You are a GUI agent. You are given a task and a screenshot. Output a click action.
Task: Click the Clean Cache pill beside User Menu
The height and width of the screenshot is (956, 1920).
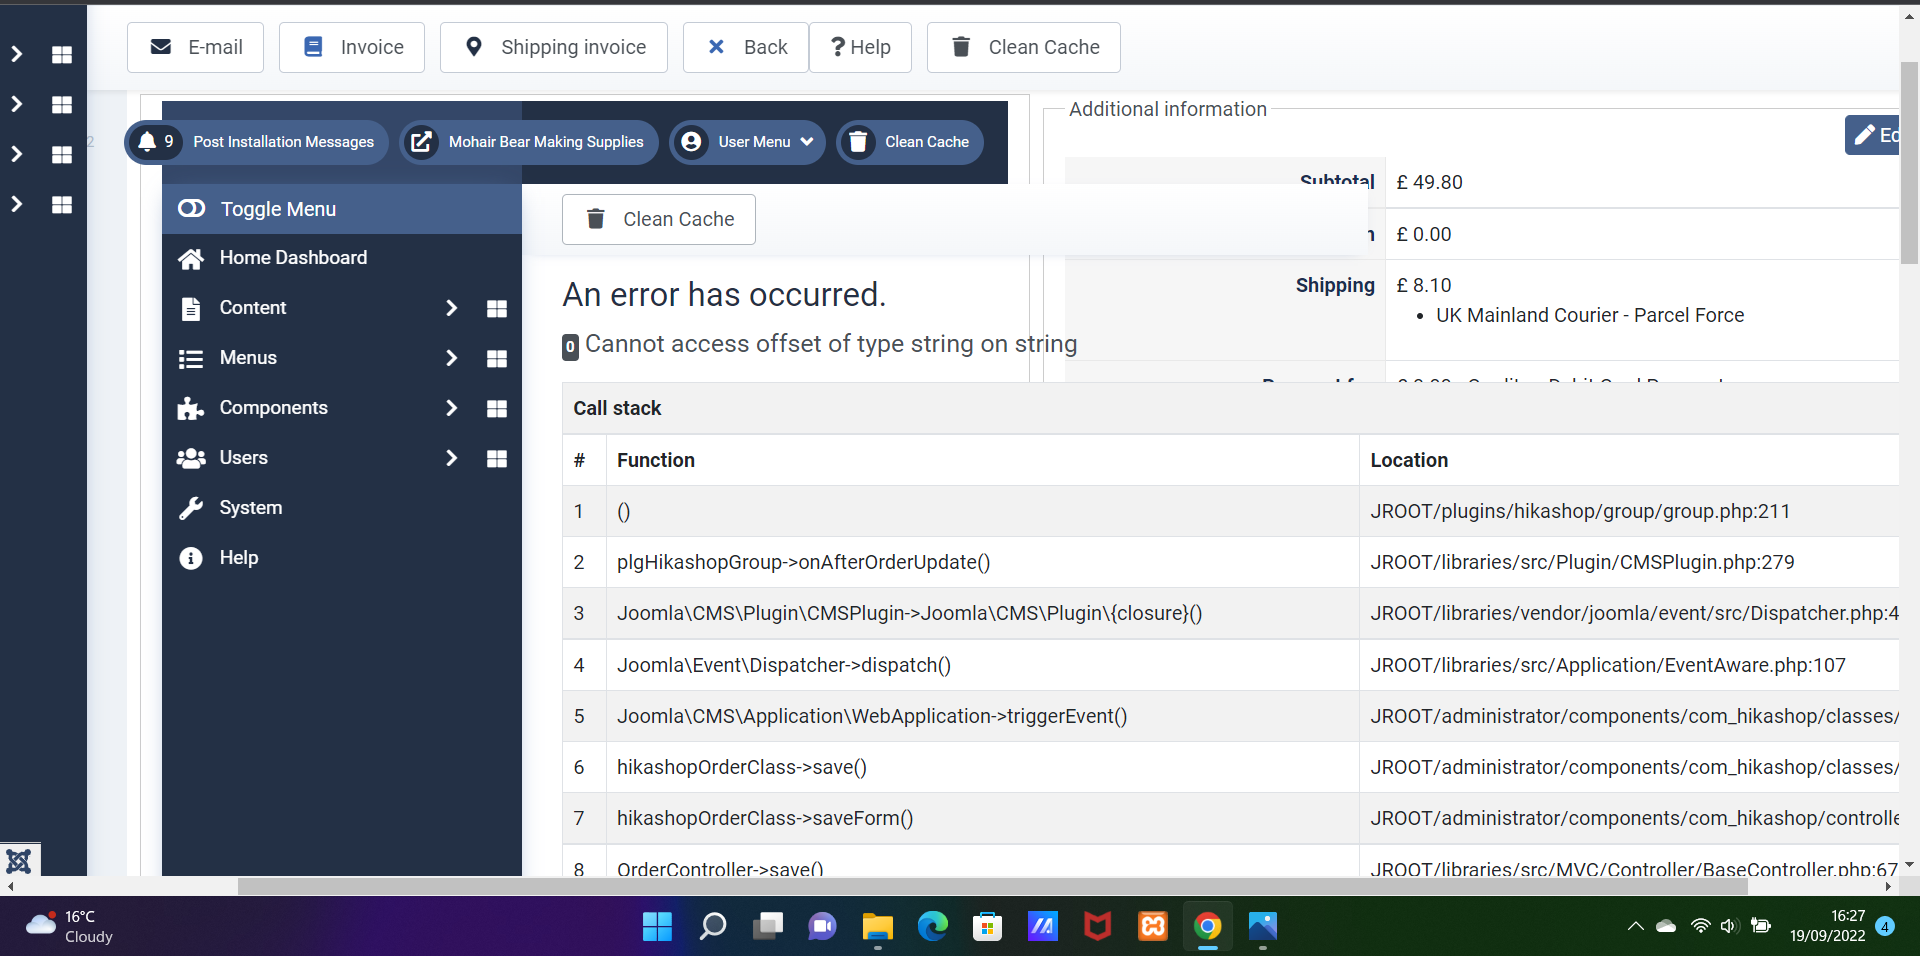tap(910, 142)
